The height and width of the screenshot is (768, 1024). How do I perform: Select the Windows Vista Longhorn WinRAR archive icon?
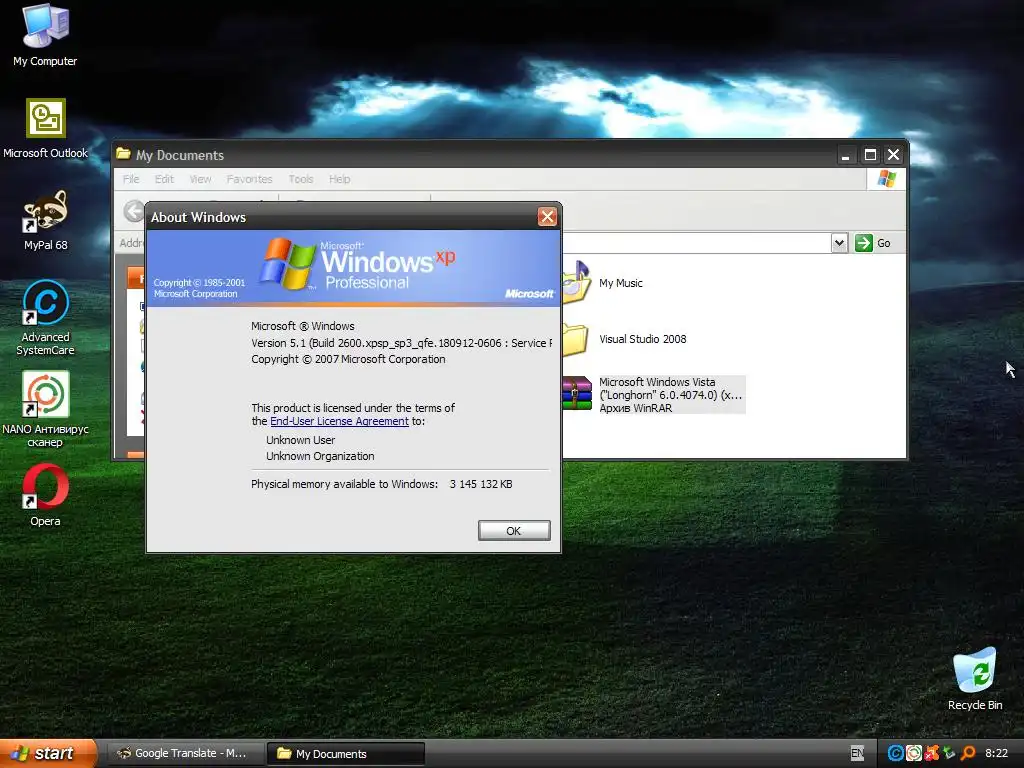[577, 394]
